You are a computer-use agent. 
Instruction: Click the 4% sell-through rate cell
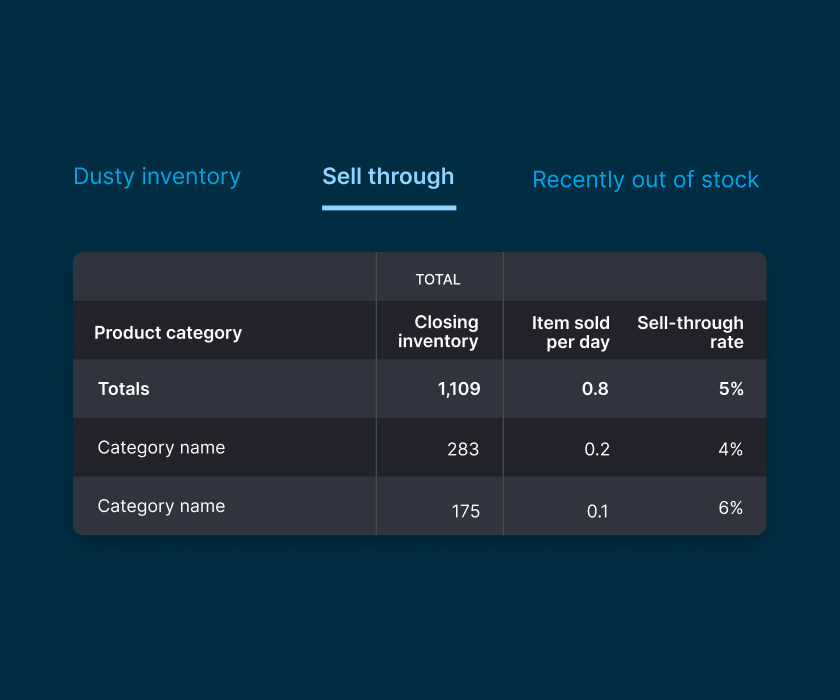730,450
